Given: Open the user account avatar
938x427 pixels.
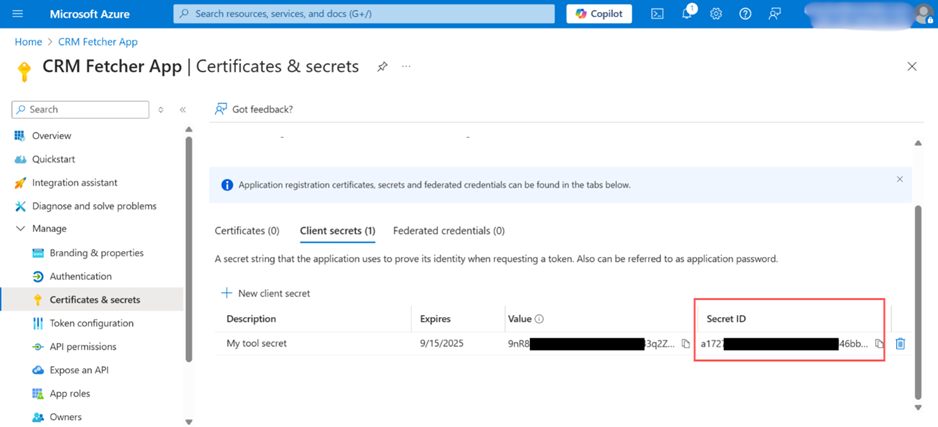Looking at the screenshot, I should (924, 14).
